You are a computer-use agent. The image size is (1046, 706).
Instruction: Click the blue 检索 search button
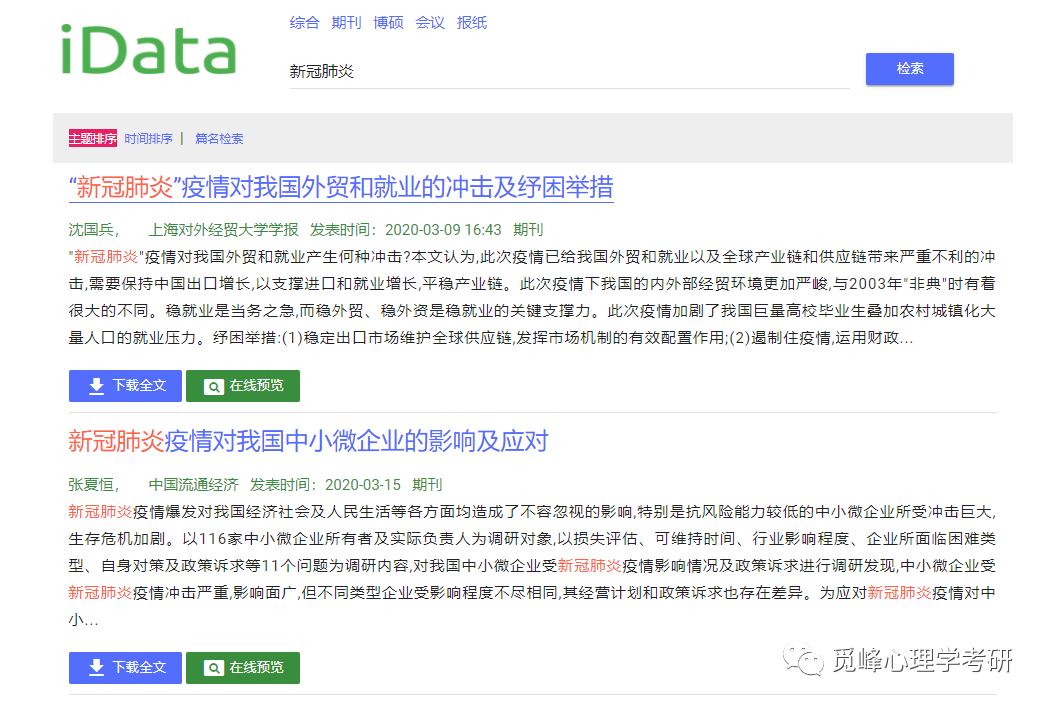coord(909,69)
